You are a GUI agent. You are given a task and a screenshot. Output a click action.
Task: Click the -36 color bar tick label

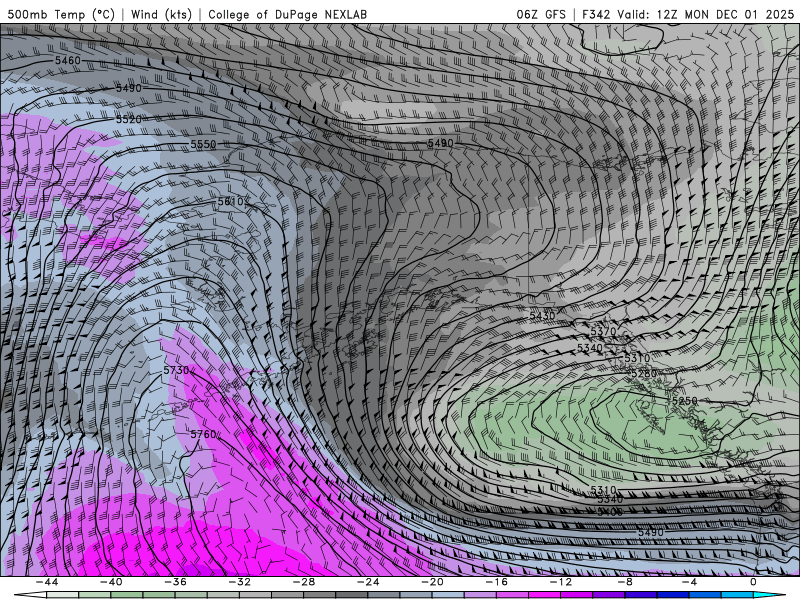coord(176,582)
